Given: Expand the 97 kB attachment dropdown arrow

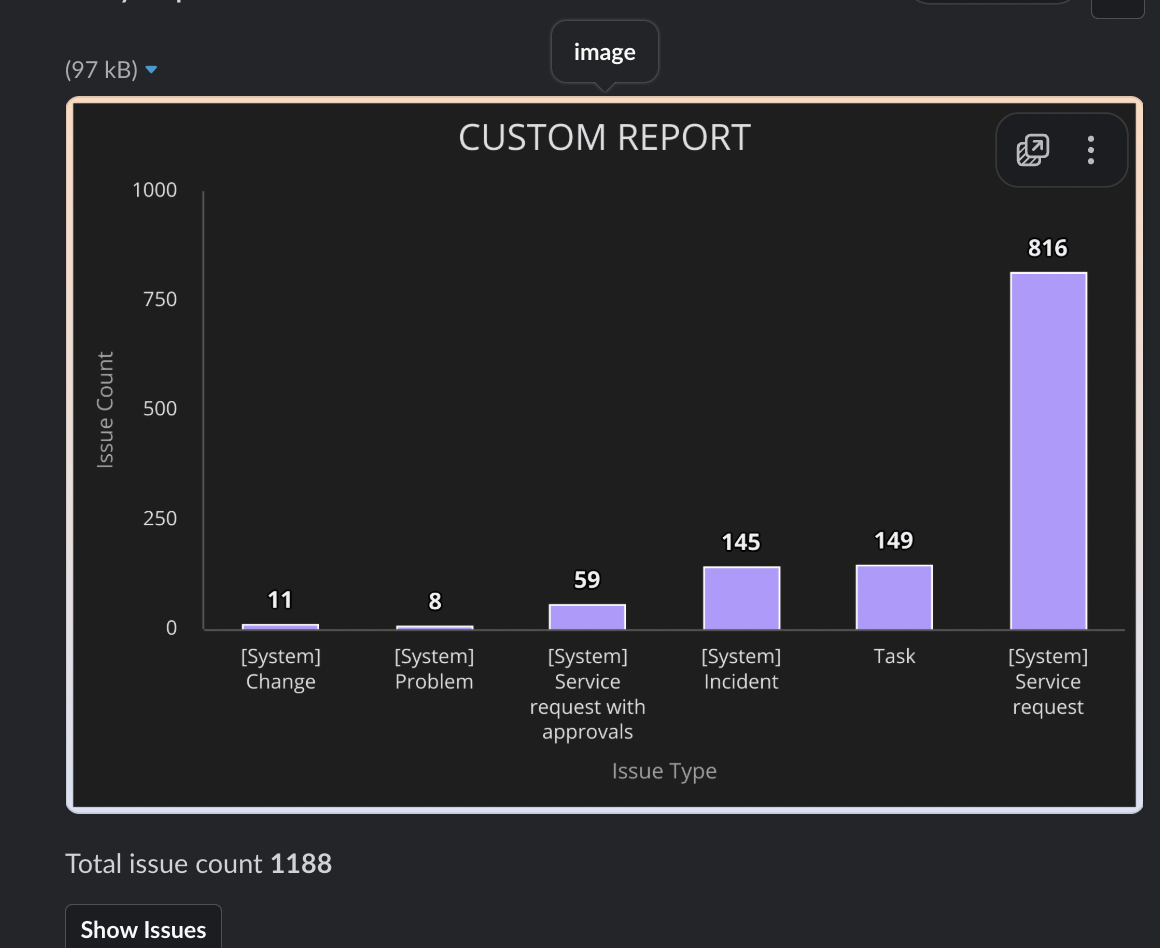Looking at the screenshot, I should 151,70.
